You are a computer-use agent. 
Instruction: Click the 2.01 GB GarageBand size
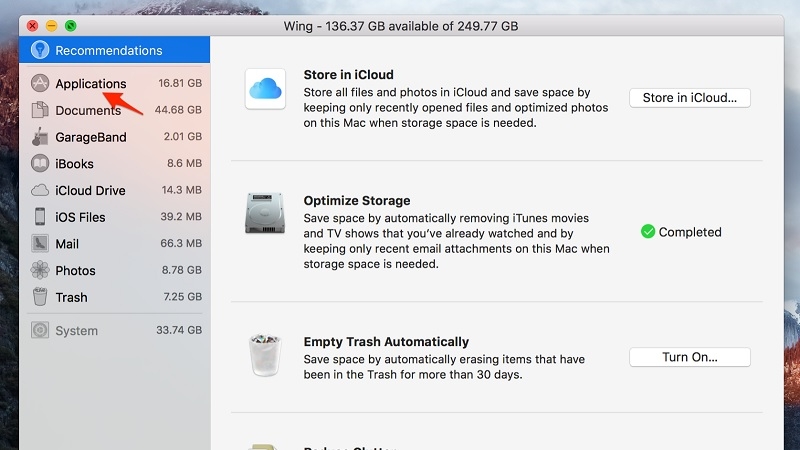pos(183,136)
